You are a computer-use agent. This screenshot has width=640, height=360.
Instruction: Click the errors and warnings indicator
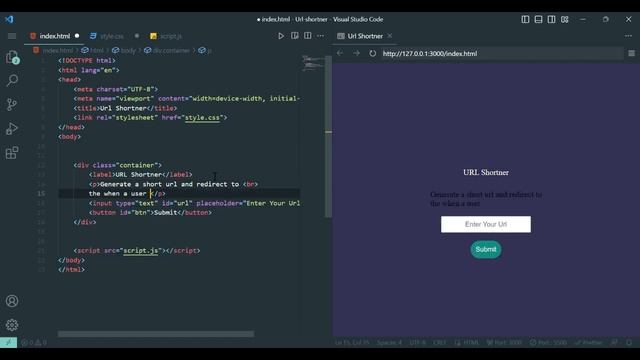point(34,342)
